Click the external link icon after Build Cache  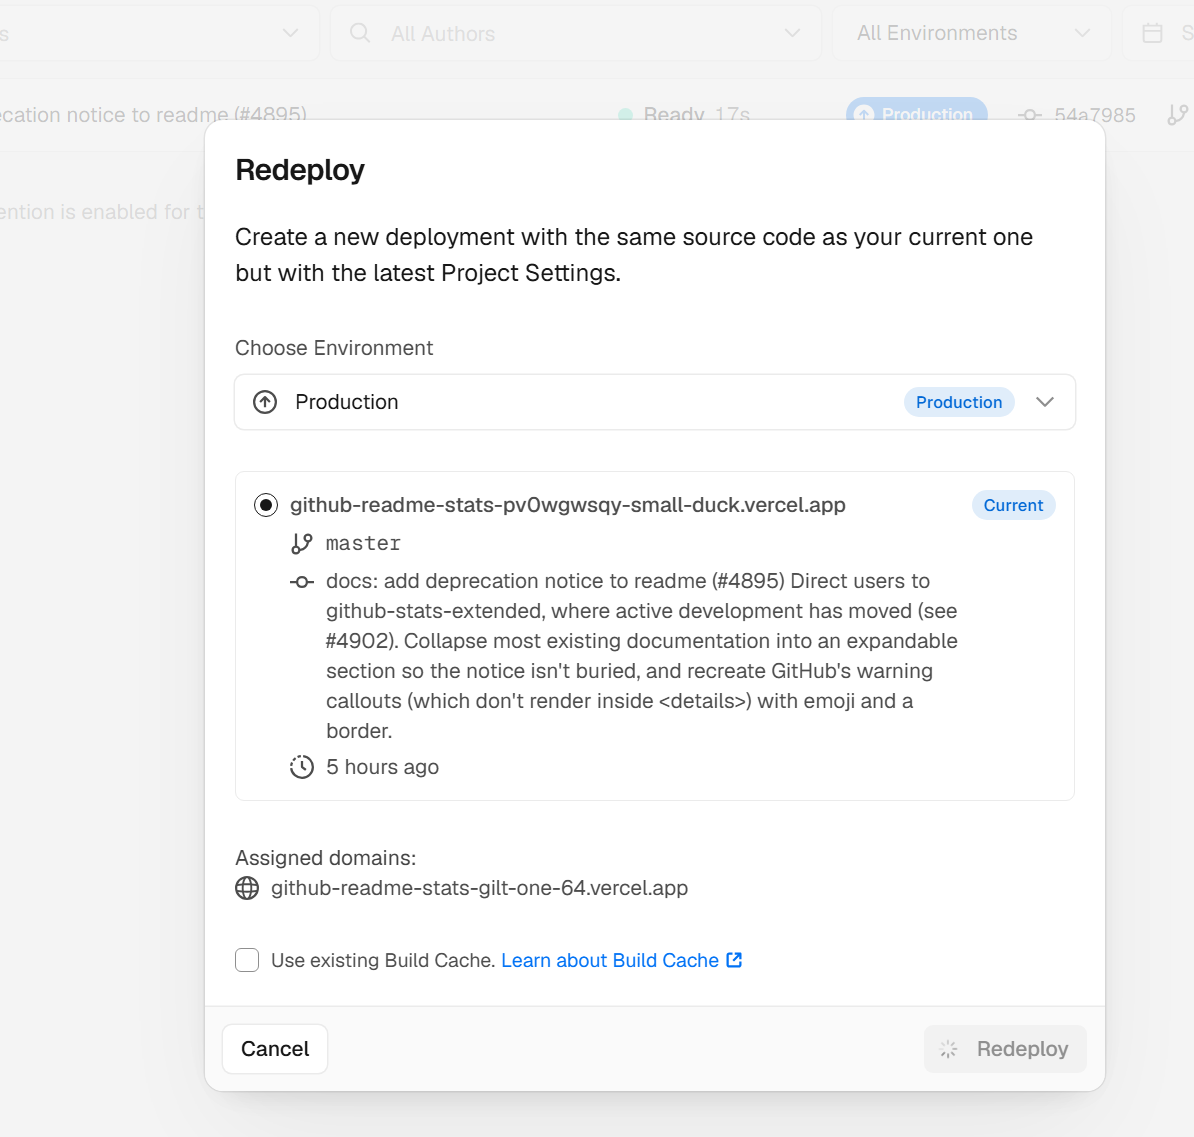click(734, 960)
